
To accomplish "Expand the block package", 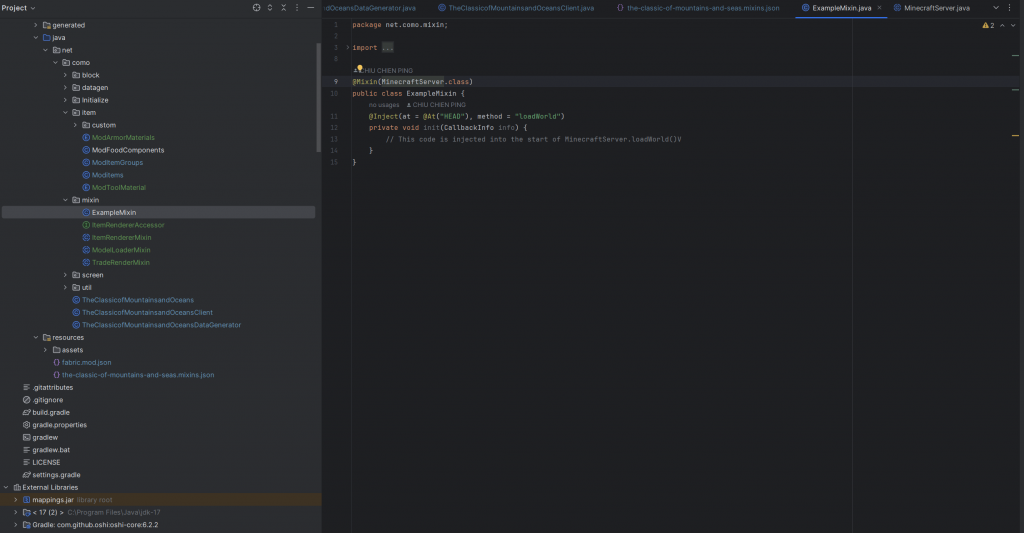I will tap(65, 75).
